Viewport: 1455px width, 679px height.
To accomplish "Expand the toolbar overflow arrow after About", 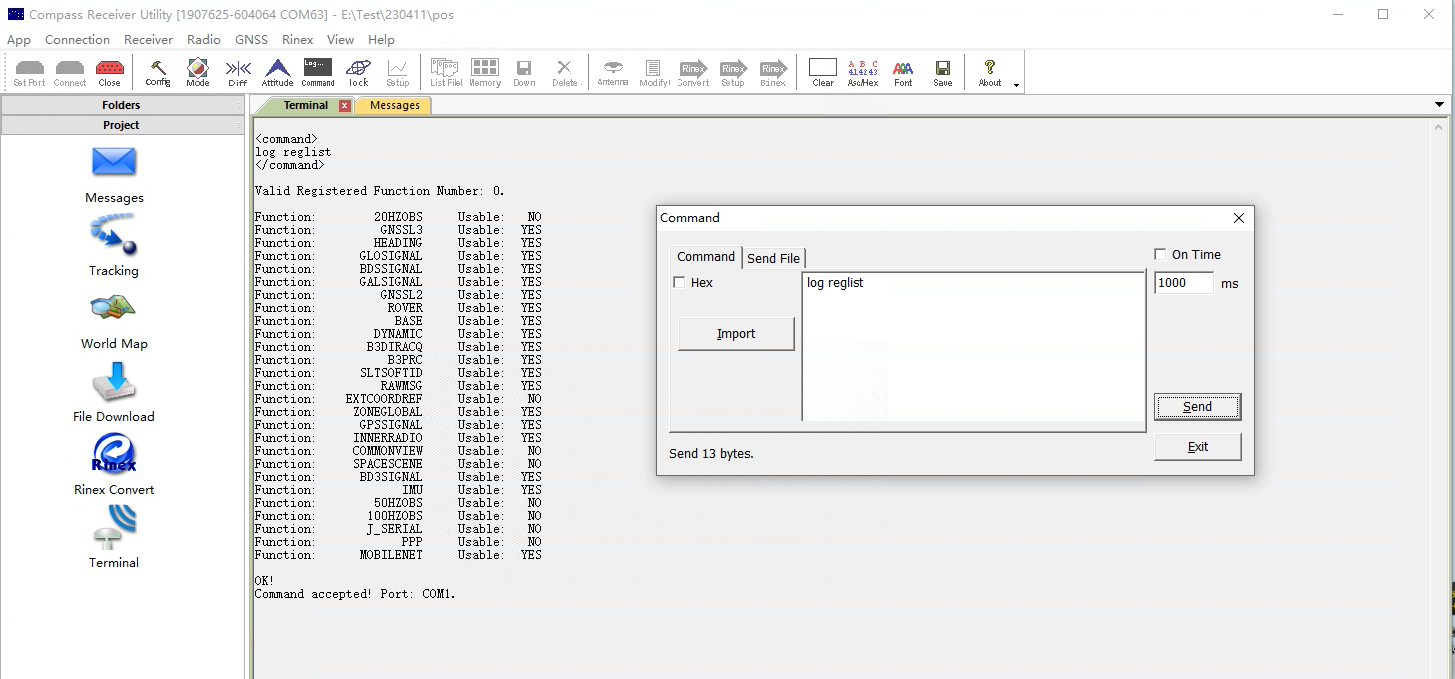I will (x=1017, y=85).
